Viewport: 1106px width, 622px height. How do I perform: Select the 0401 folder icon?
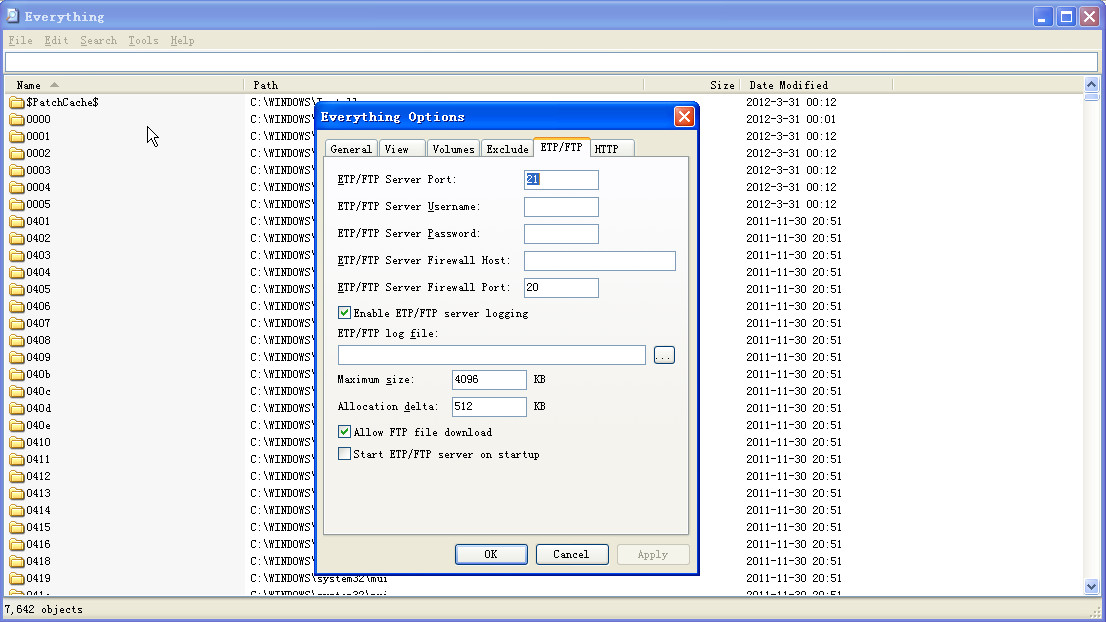click(x=17, y=221)
